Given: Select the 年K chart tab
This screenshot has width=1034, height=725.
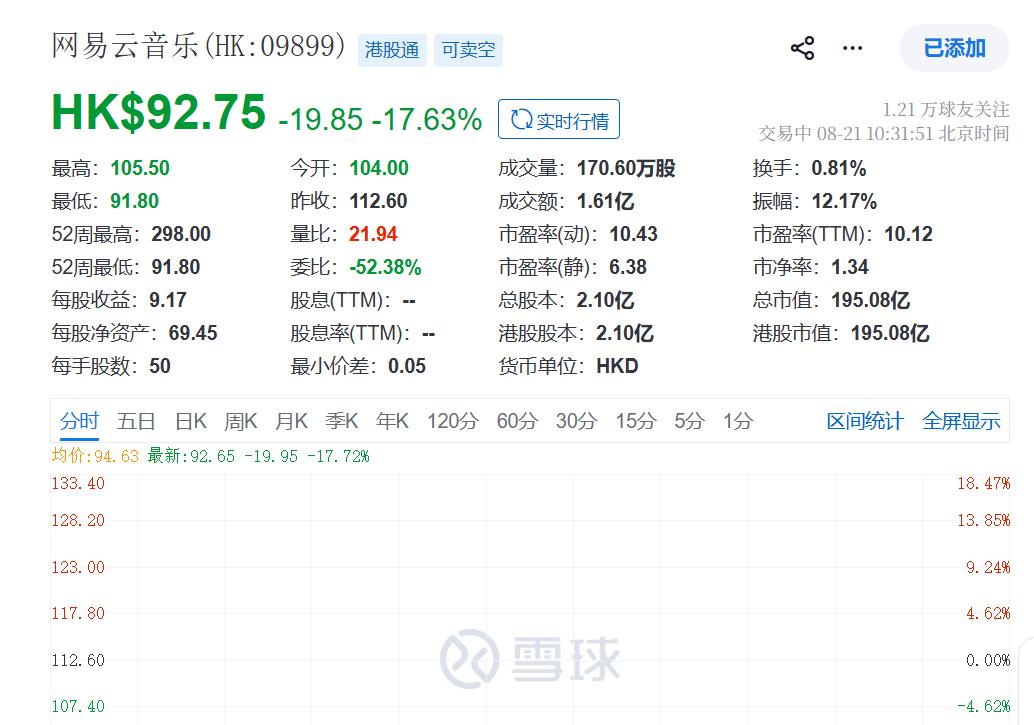Looking at the screenshot, I should 392,421.
